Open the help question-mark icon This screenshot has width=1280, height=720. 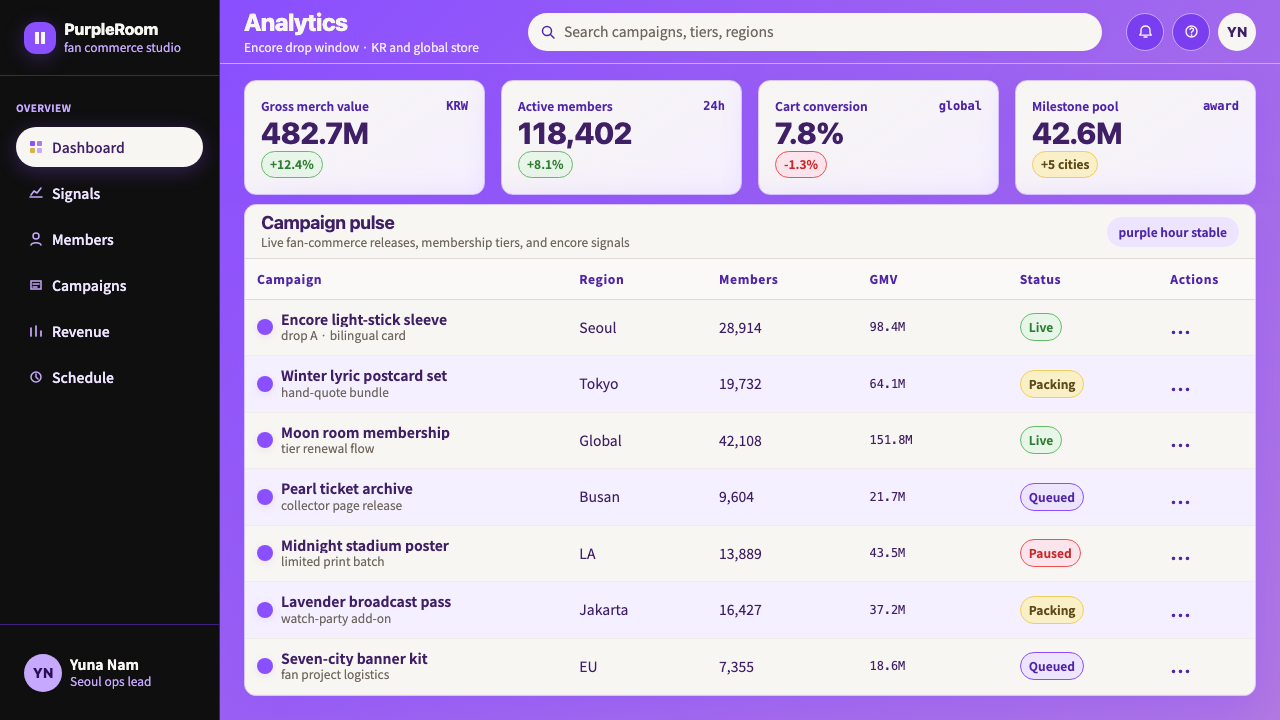[1191, 32]
